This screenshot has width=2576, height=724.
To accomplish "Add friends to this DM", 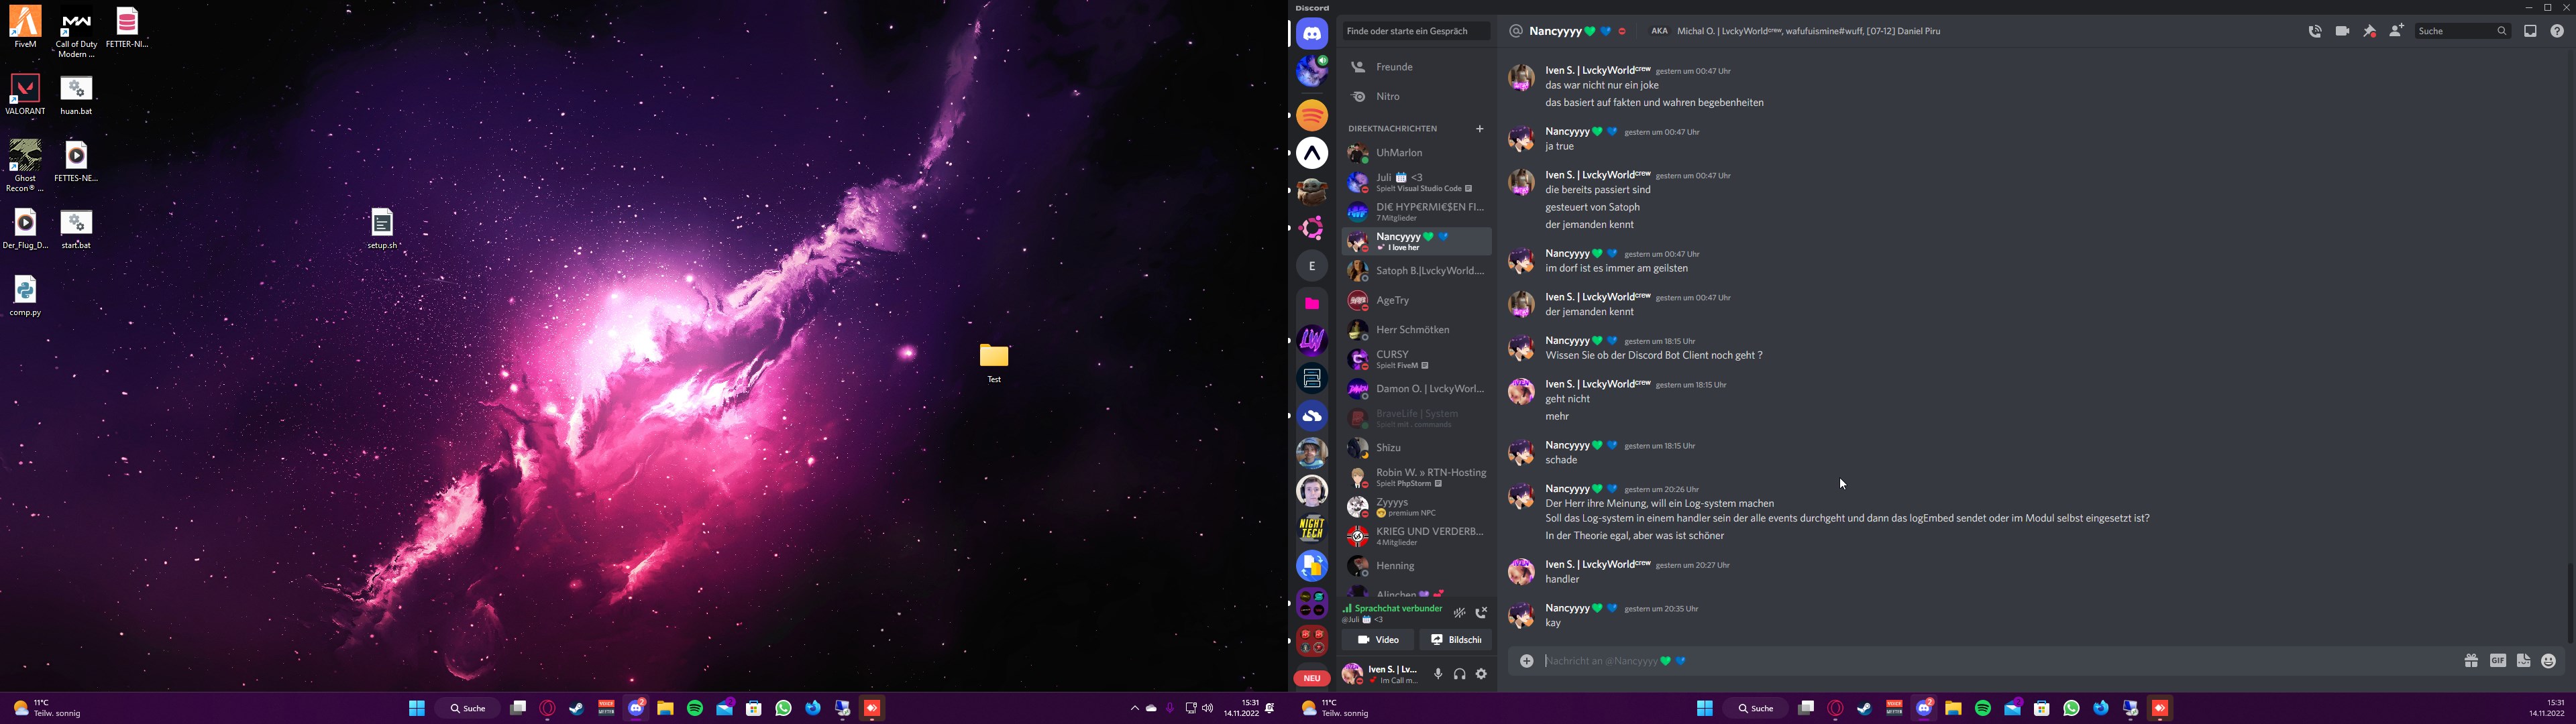I will 2397,32.
